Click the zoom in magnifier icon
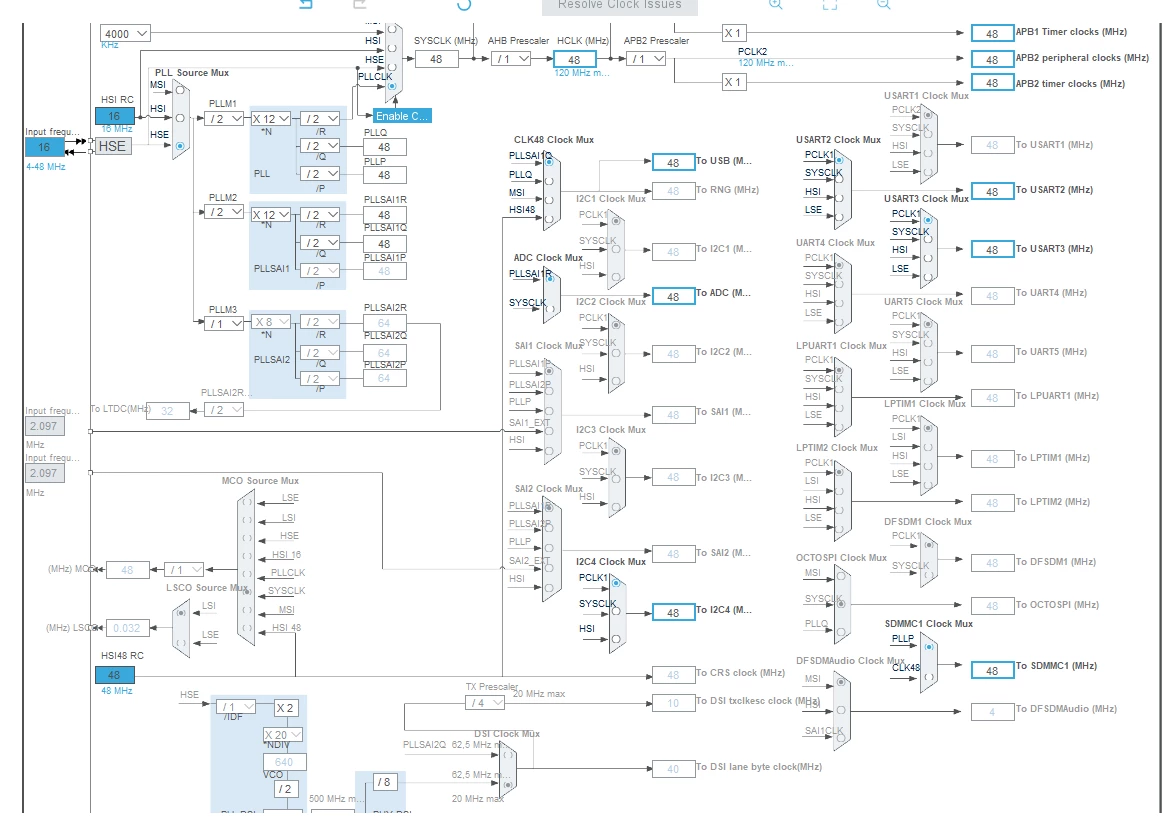Screen dimensions: 1168x821 (775, 4)
